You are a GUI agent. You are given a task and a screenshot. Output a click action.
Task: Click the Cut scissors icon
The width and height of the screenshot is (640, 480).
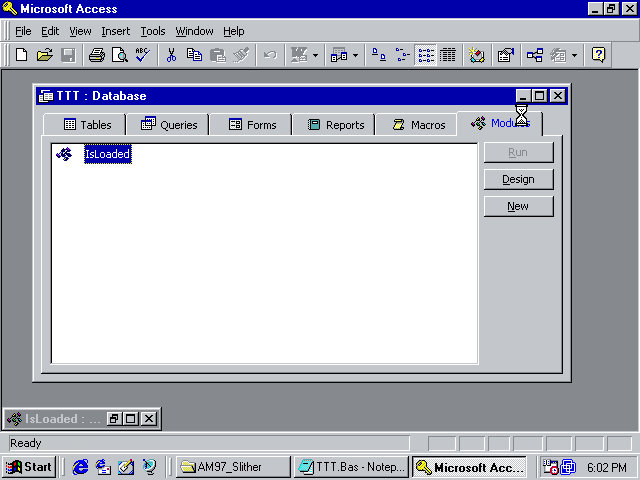[171, 55]
